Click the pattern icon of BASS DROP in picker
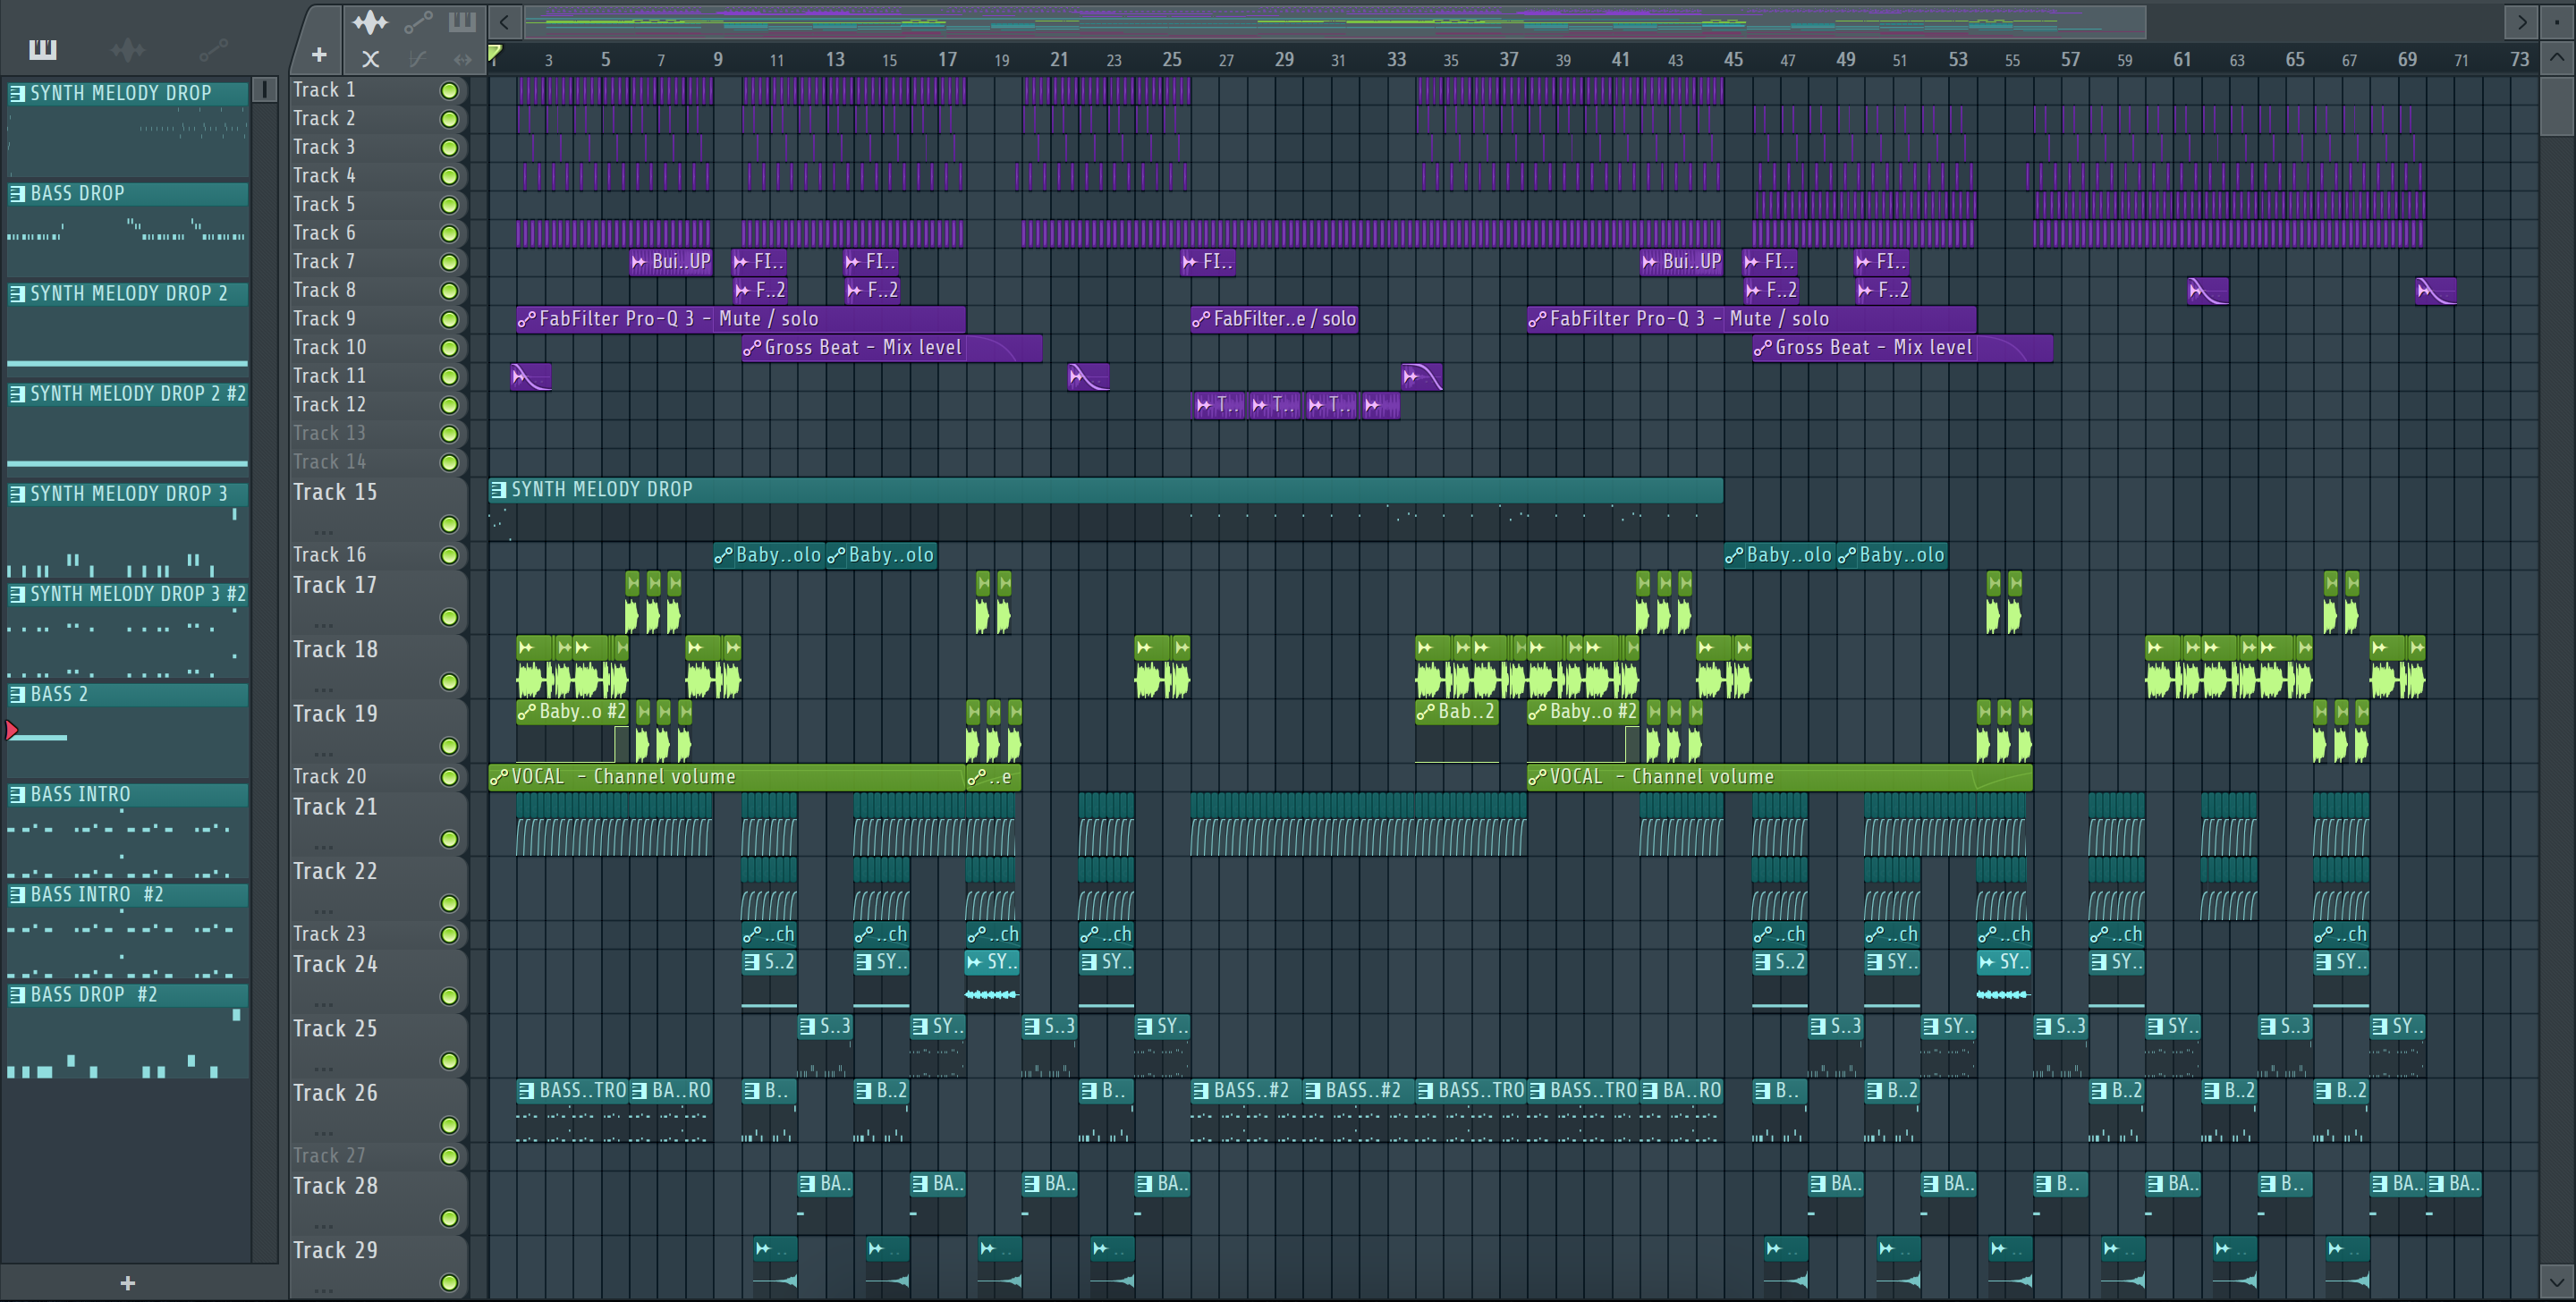Screen dimensions: 2576x1302 [17, 193]
